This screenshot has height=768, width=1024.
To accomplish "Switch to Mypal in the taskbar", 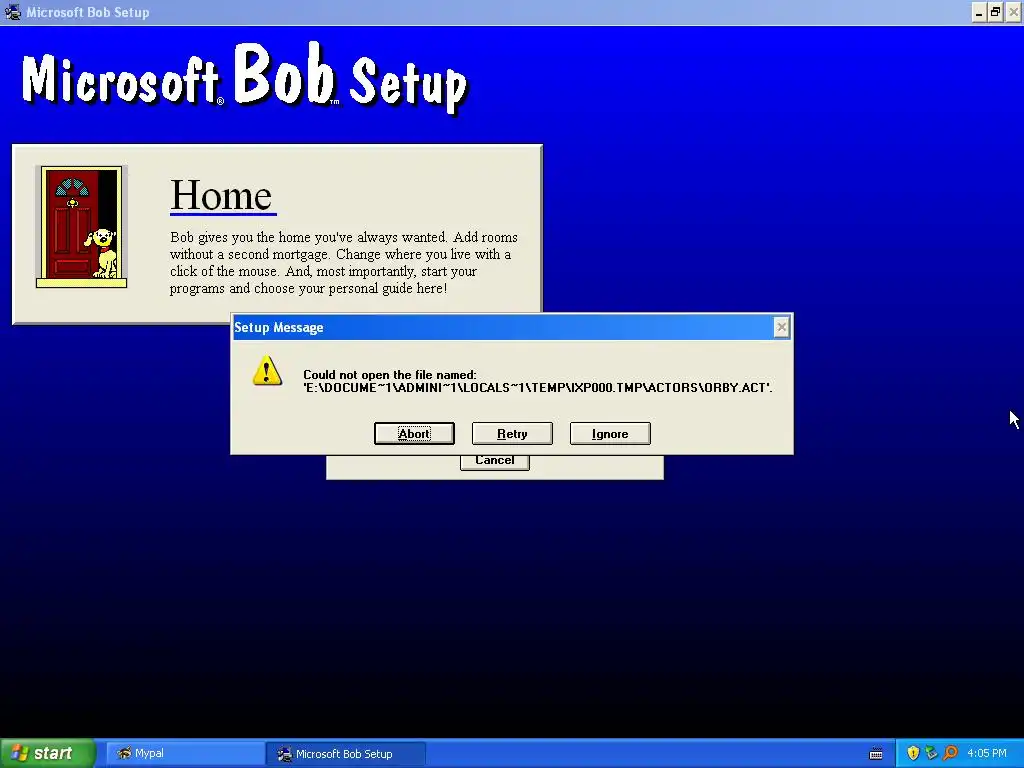I will point(184,754).
